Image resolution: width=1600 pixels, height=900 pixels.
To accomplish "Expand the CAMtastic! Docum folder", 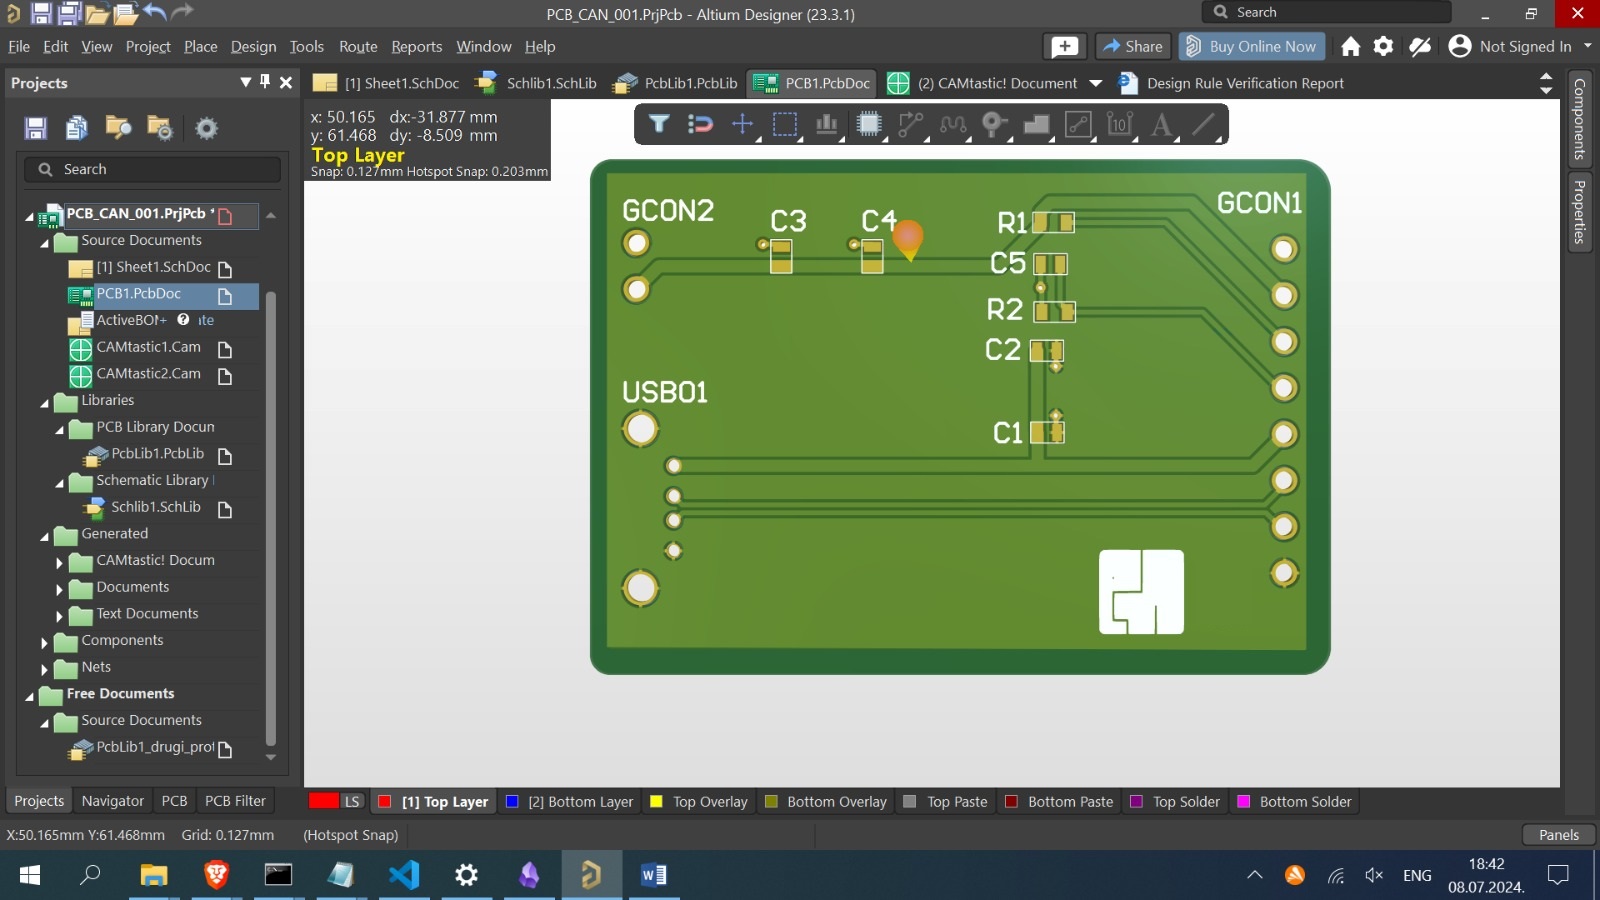I will (60, 560).
